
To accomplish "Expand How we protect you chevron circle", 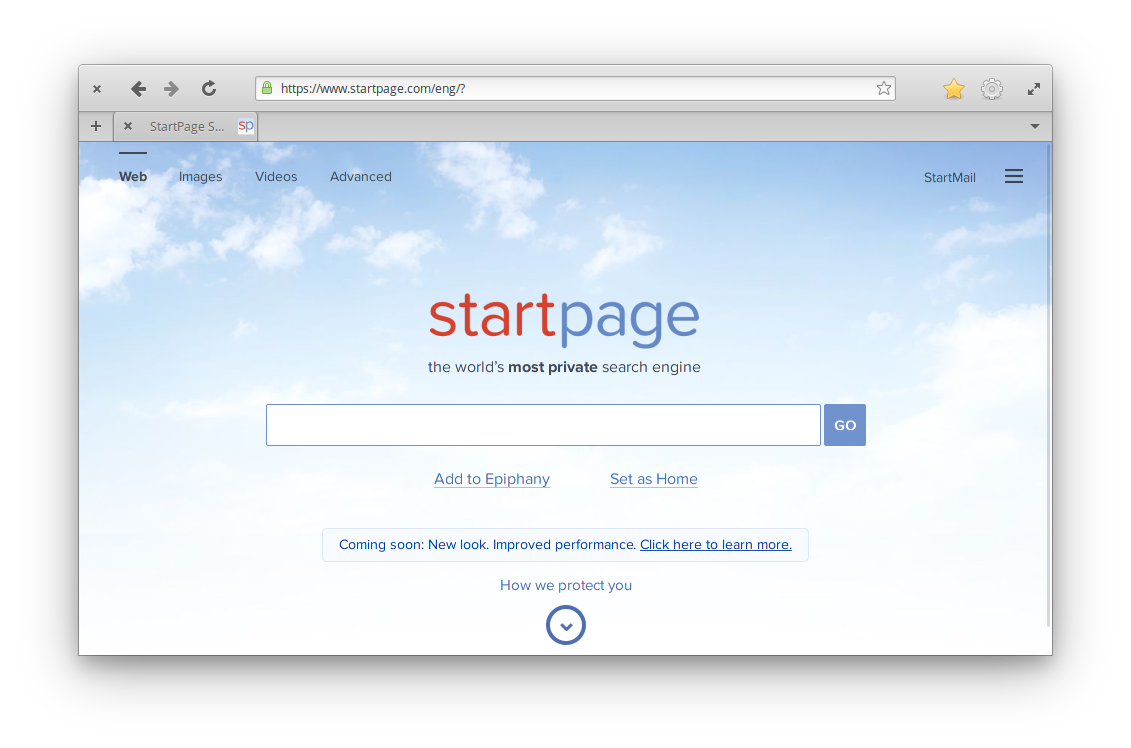I will click(x=566, y=625).
